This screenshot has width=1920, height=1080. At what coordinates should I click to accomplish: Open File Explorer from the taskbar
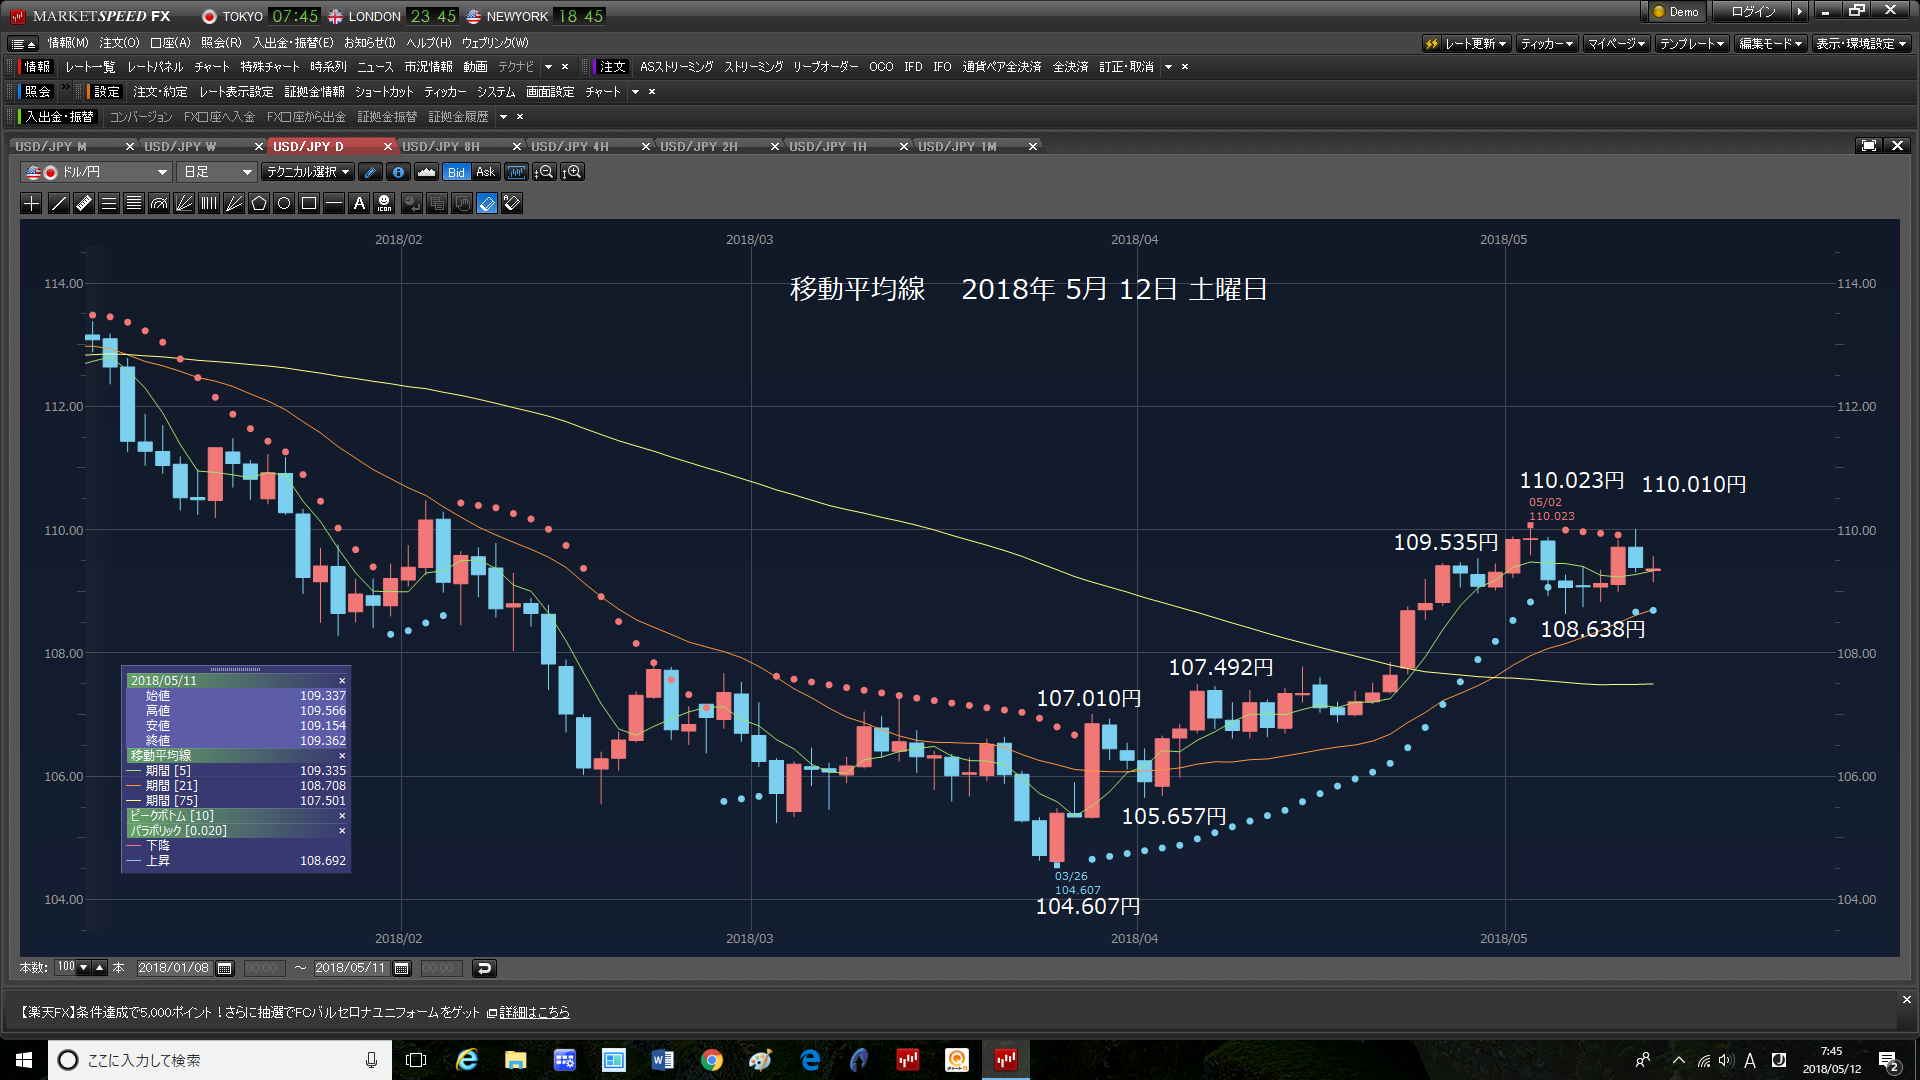click(x=515, y=1060)
